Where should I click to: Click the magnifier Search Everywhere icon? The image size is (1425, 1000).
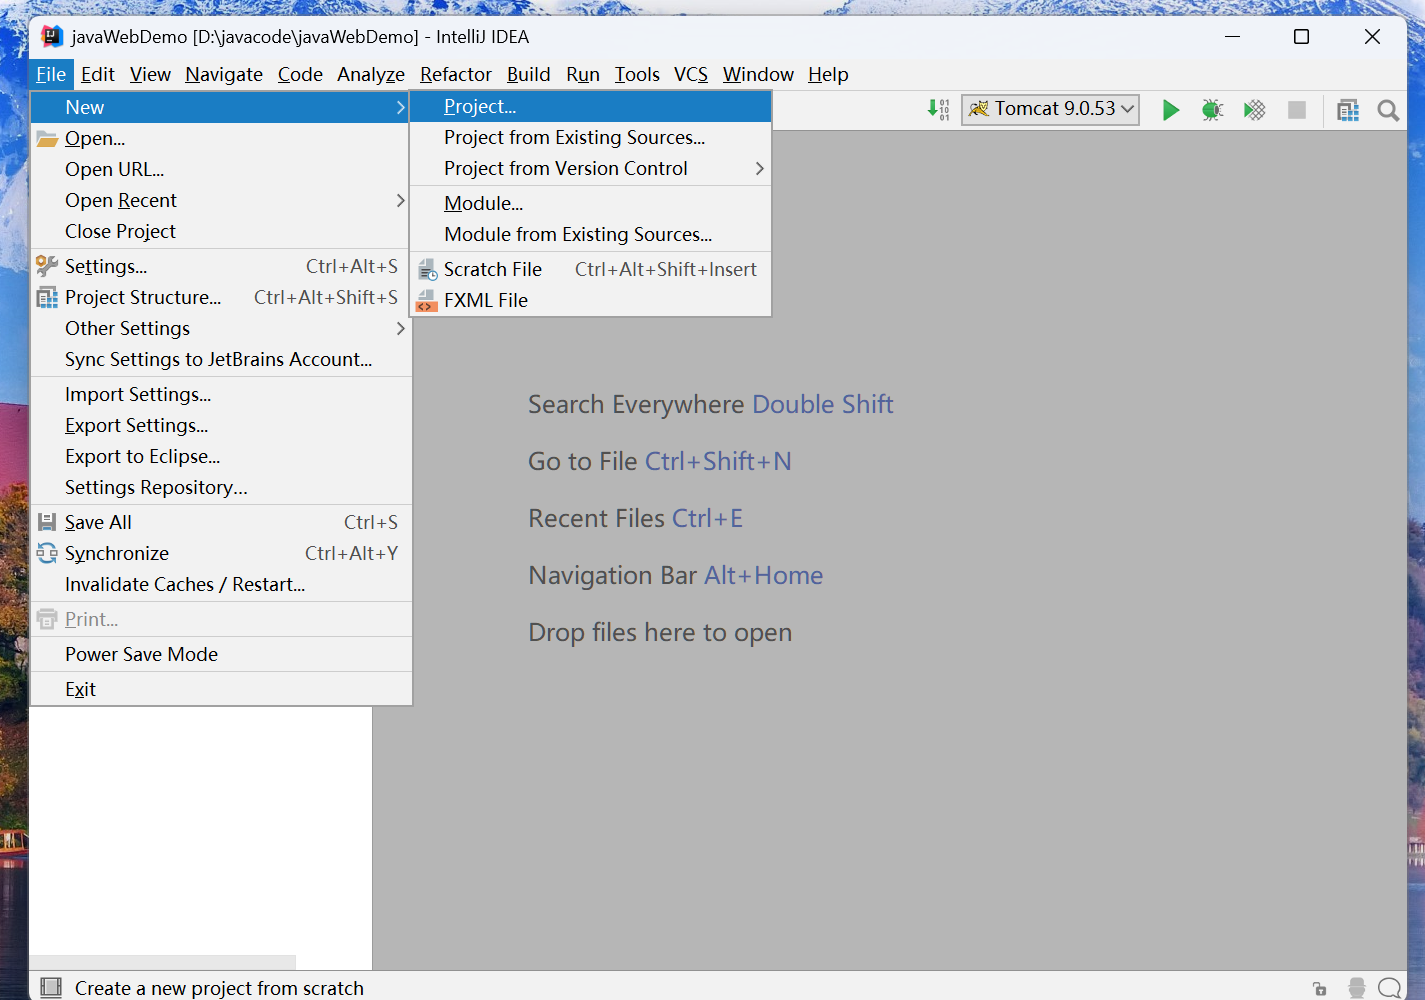[1388, 109]
